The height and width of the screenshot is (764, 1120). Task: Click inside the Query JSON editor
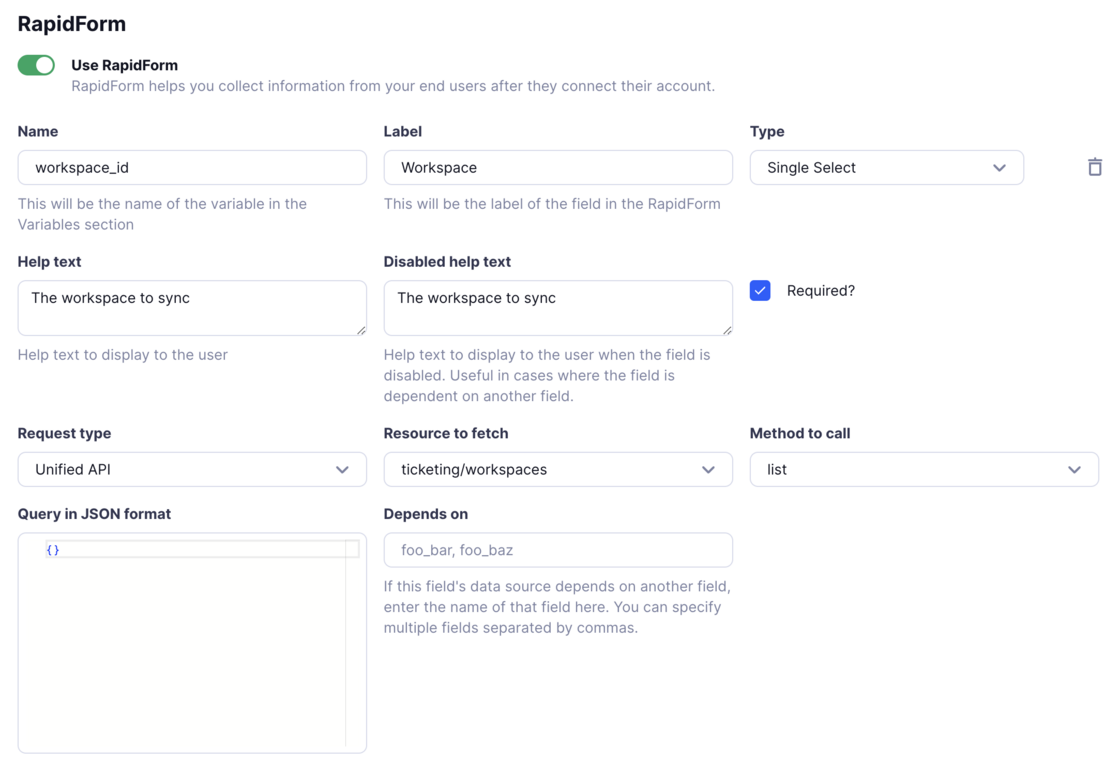[192, 643]
